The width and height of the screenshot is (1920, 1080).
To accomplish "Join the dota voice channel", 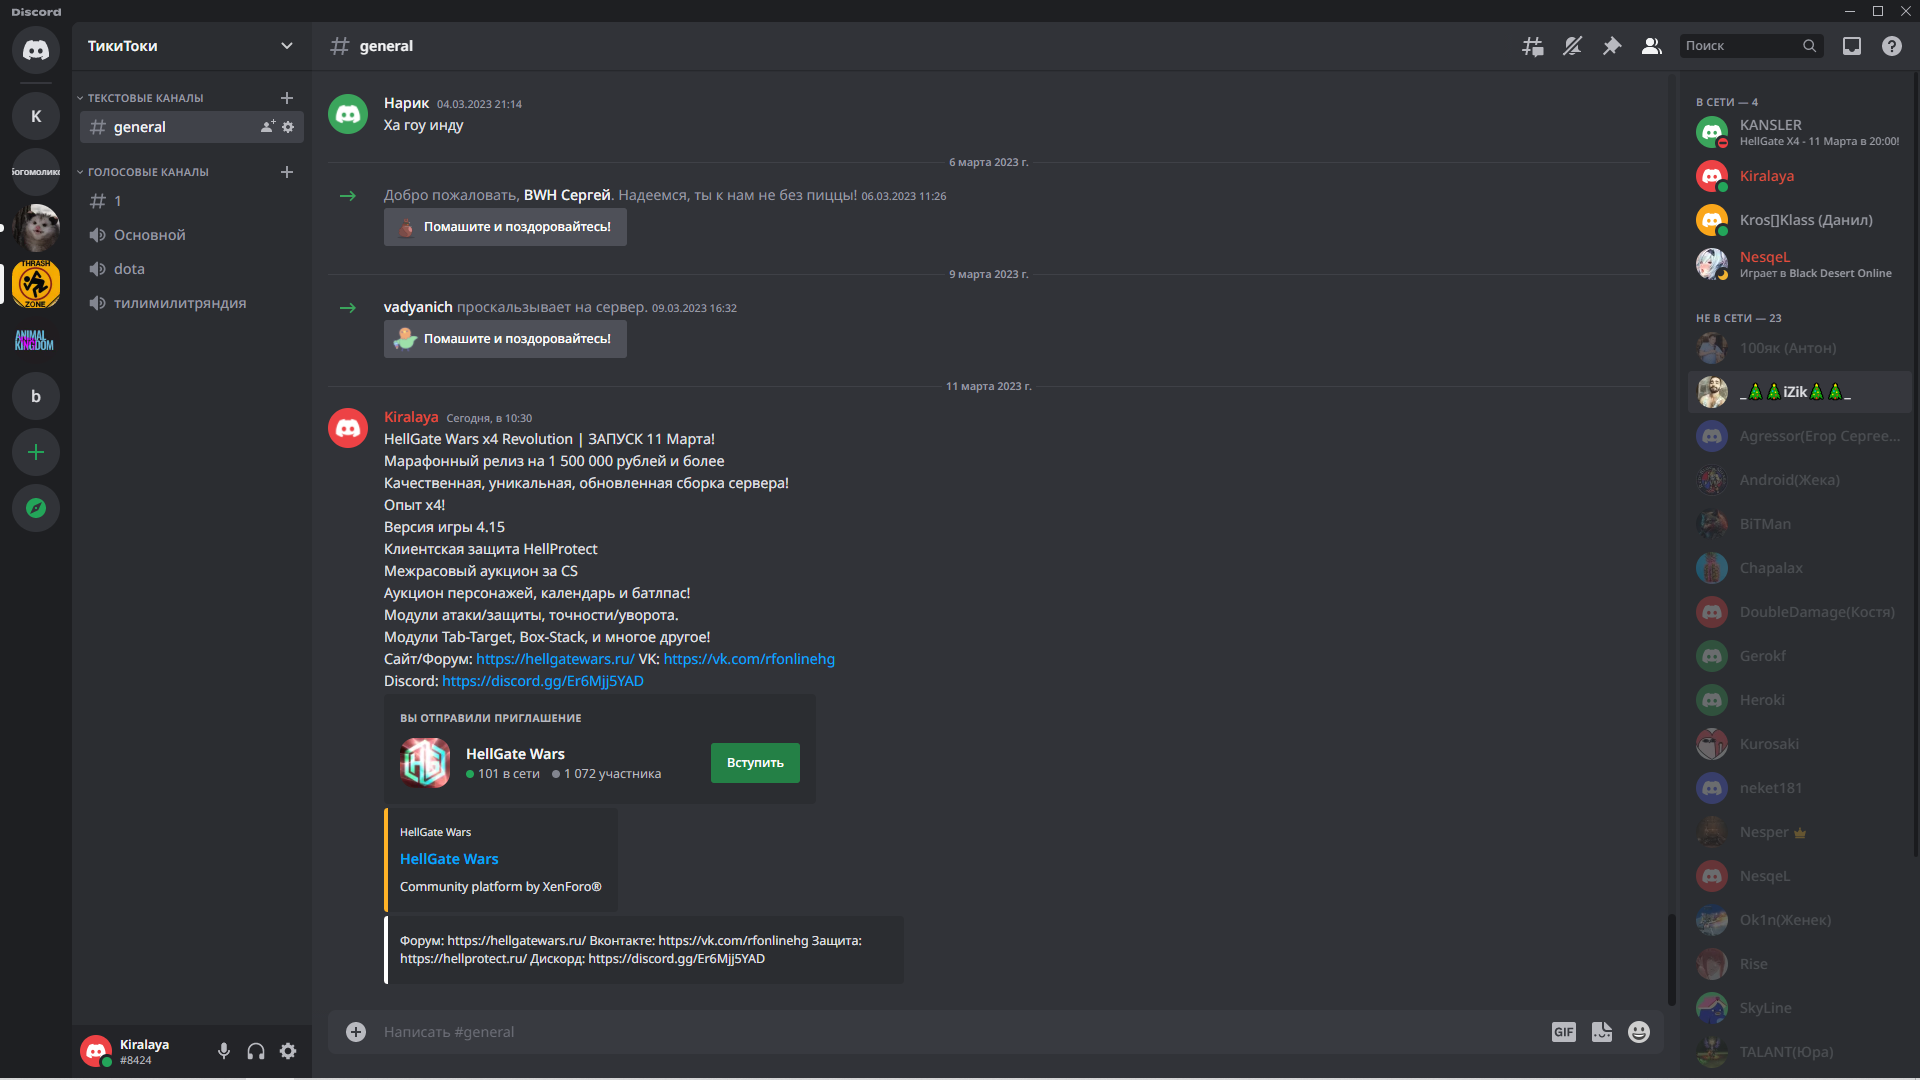I will (x=192, y=269).
